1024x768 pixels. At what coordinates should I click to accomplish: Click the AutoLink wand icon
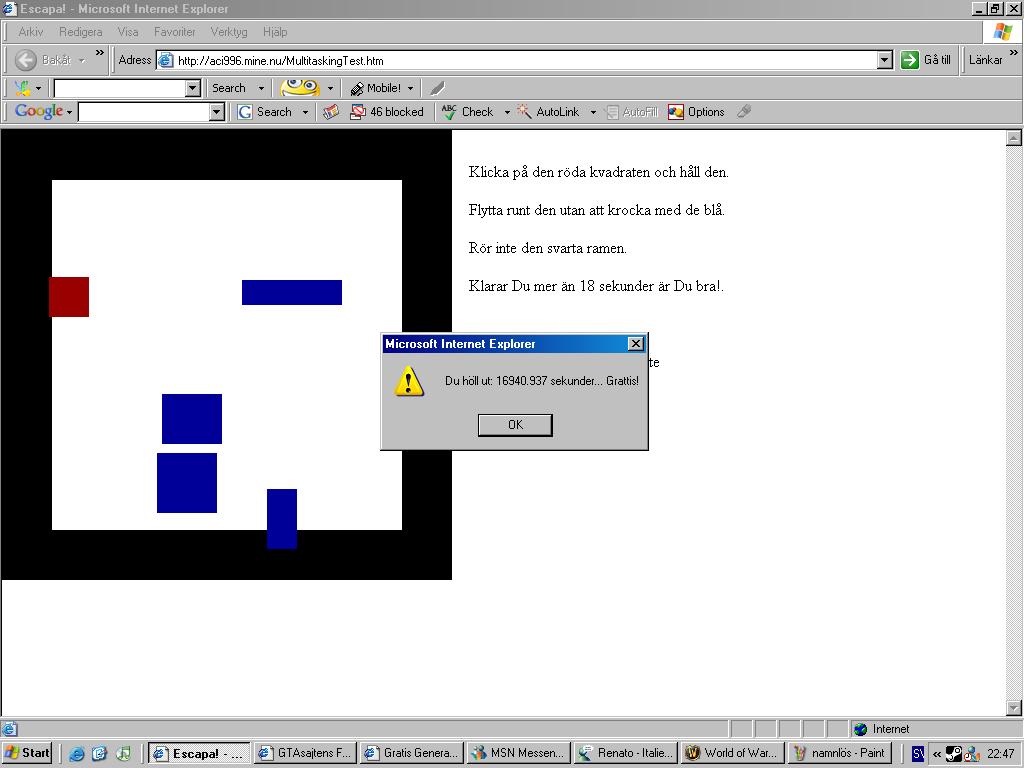point(524,112)
